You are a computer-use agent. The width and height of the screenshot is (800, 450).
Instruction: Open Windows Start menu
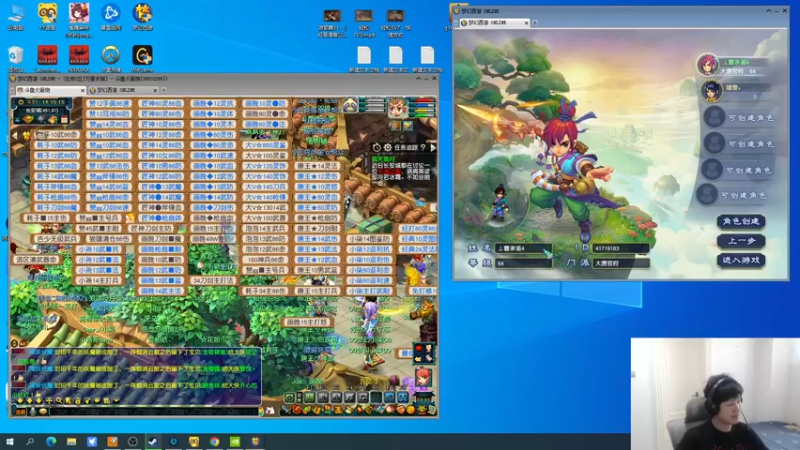[x=10, y=441]
